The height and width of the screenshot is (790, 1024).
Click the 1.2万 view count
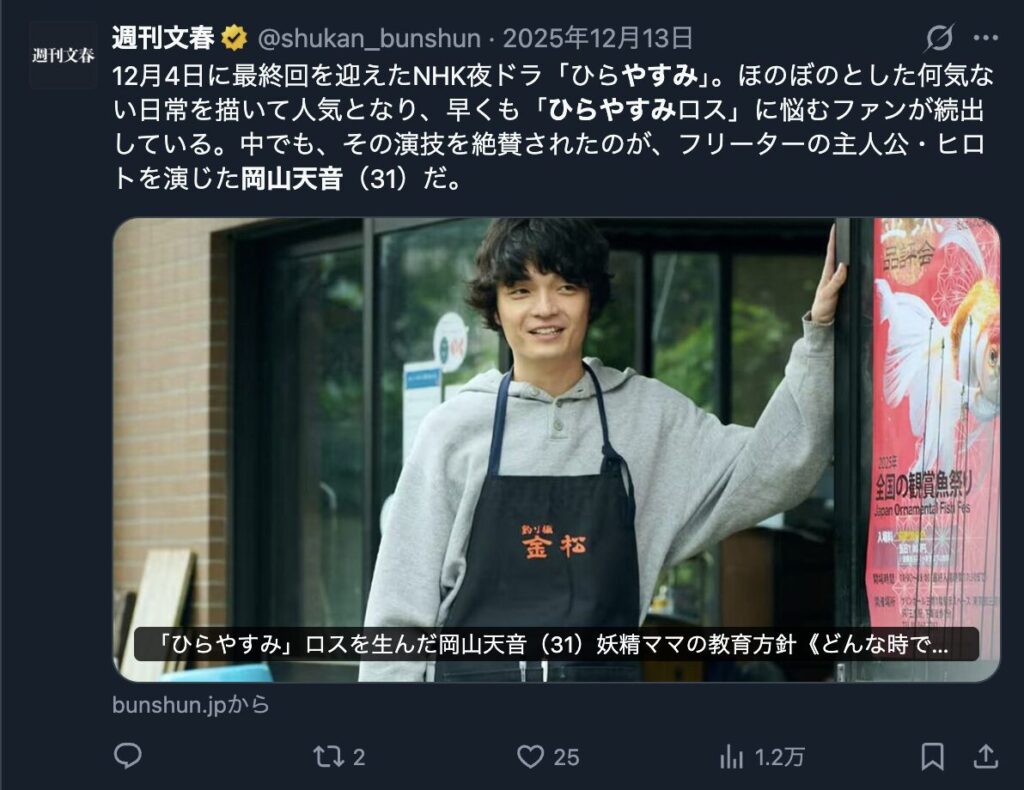point(779,757)
